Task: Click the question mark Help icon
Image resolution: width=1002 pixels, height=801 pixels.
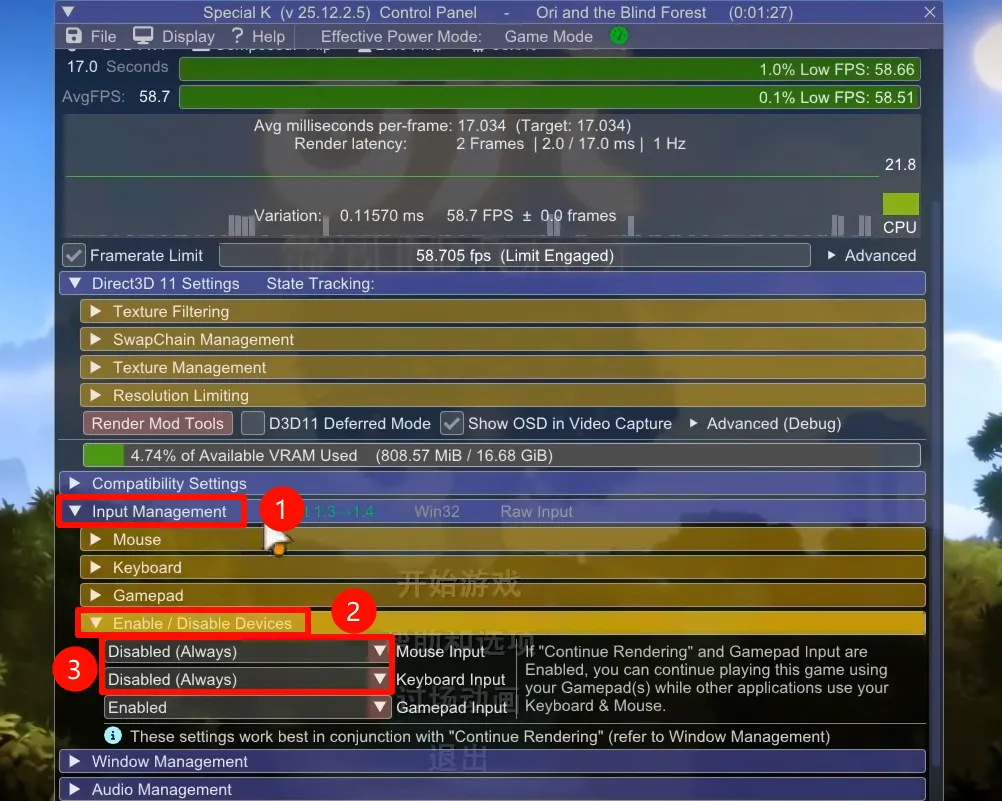Action: click(x=237, y=36)
